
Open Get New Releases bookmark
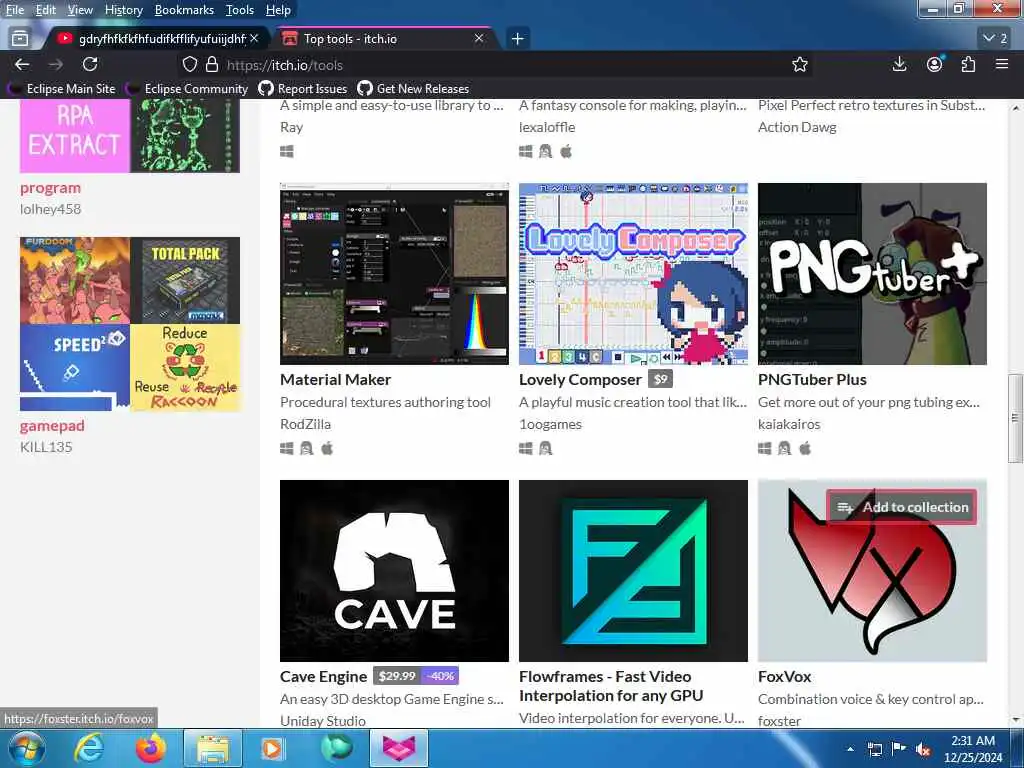point(413,89)
